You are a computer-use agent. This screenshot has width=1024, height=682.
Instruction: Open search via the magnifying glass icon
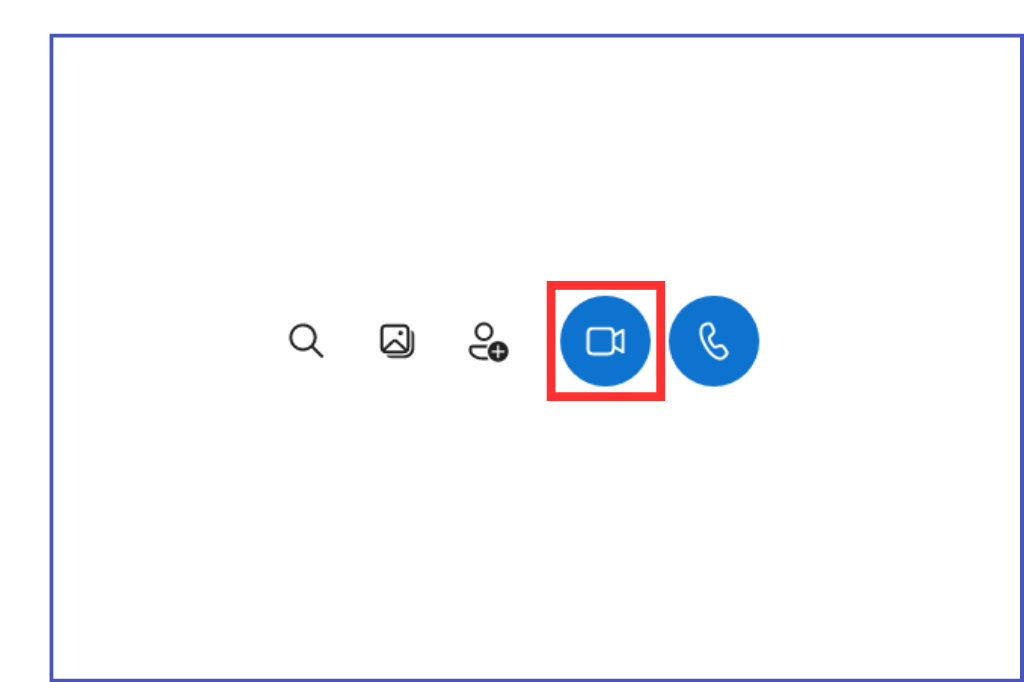point(306,340)
